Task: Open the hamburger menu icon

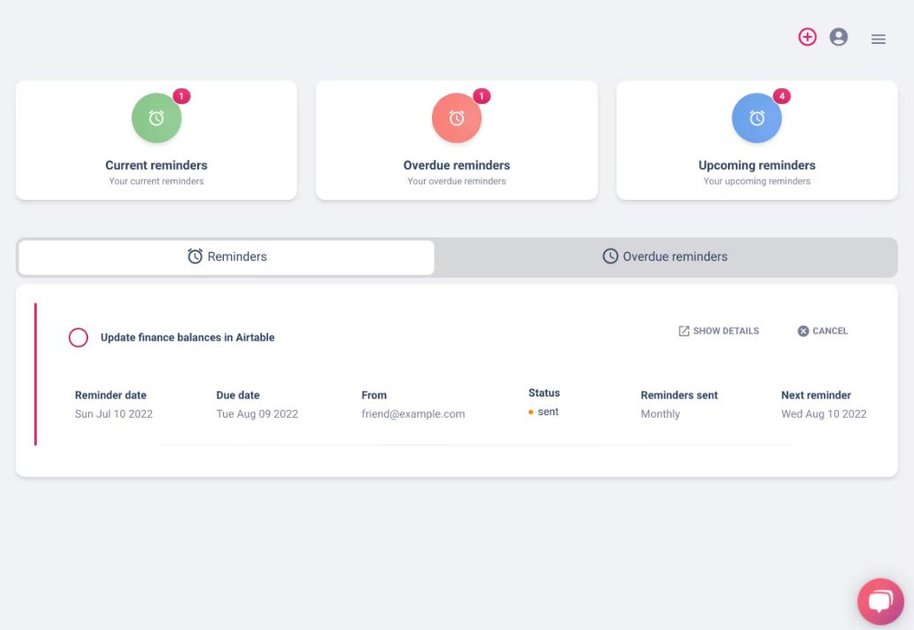Action: 878,39
